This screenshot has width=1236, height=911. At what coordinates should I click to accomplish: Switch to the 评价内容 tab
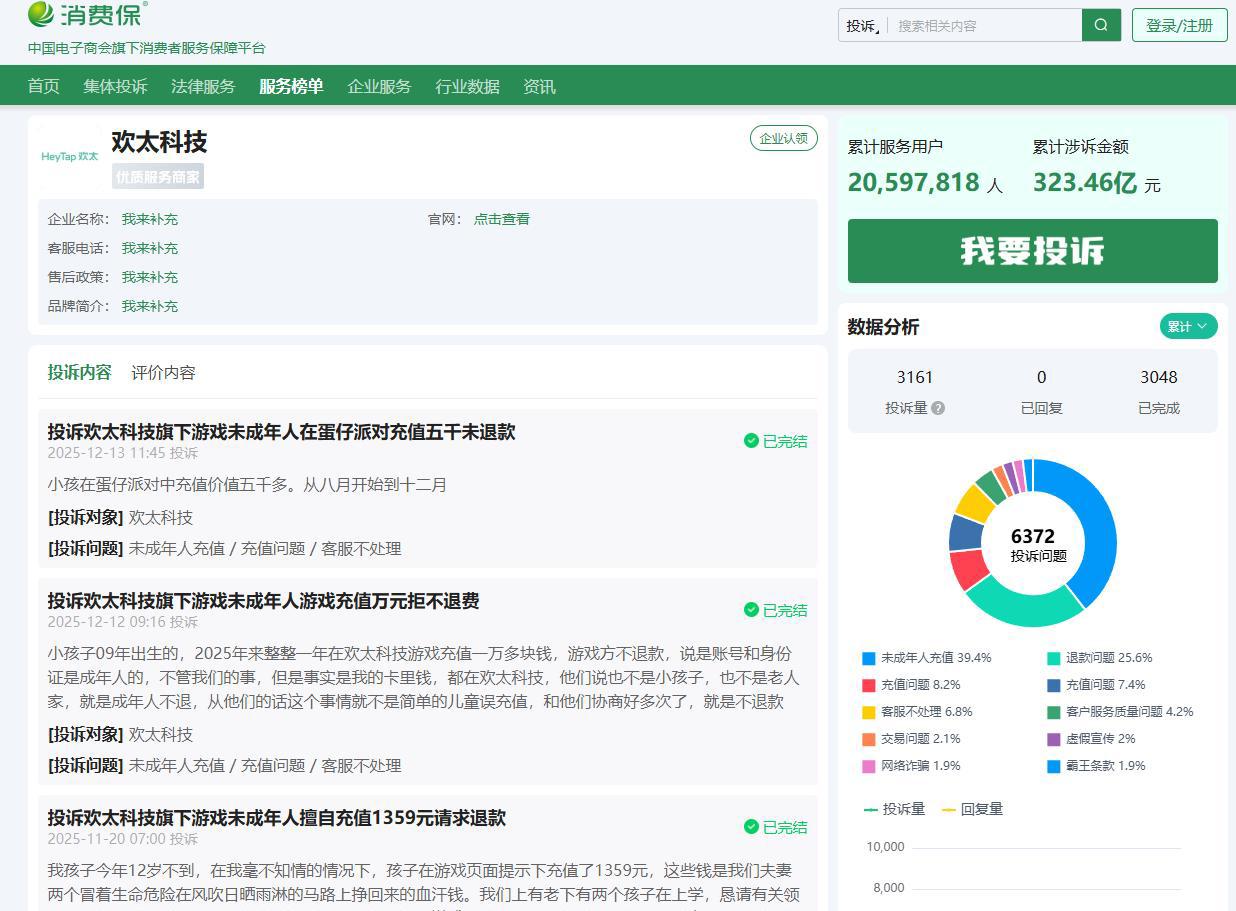pyautogui.click(x=163, y=372)
